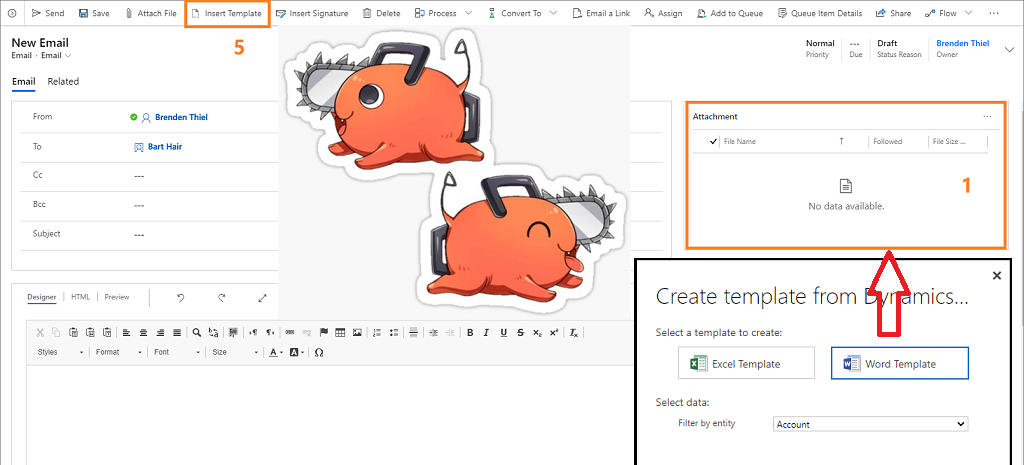Assign the email record

click(663, 13)
